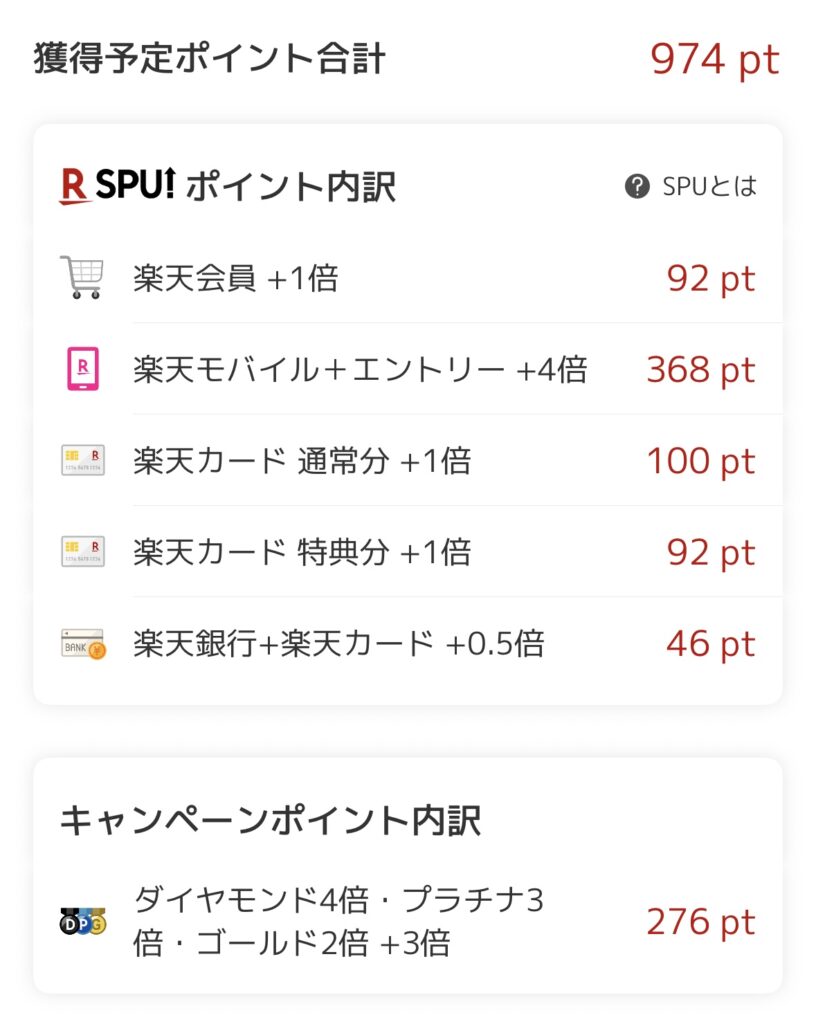The width and height of the screenshot is (816, 1024).
Task: Click the ダイヤモンド4倍 campaign description text
Action: [x=338, y=921]
